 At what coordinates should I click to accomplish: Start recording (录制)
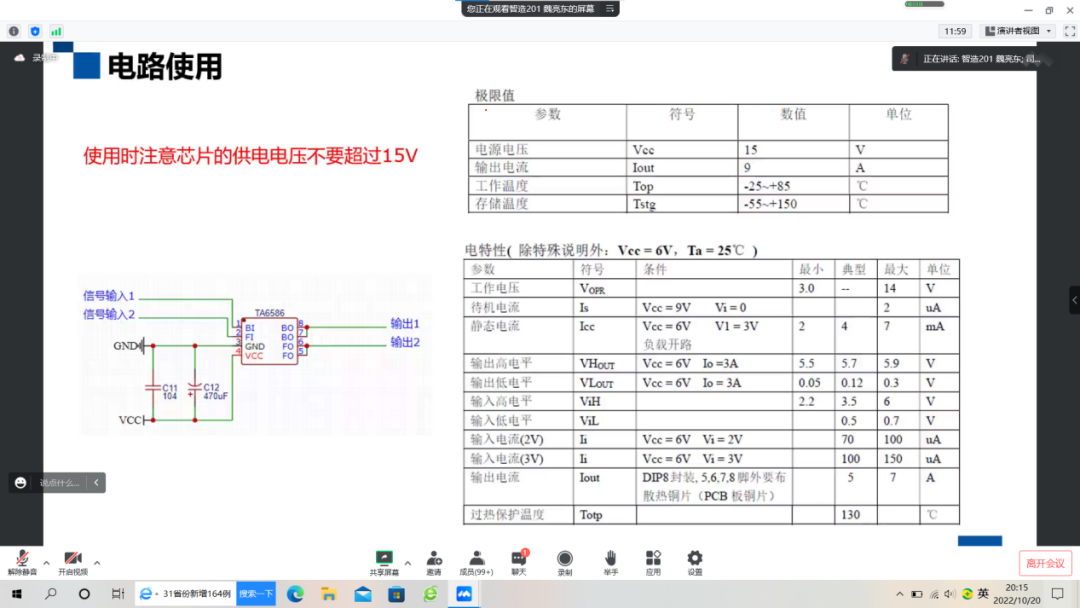565,563
